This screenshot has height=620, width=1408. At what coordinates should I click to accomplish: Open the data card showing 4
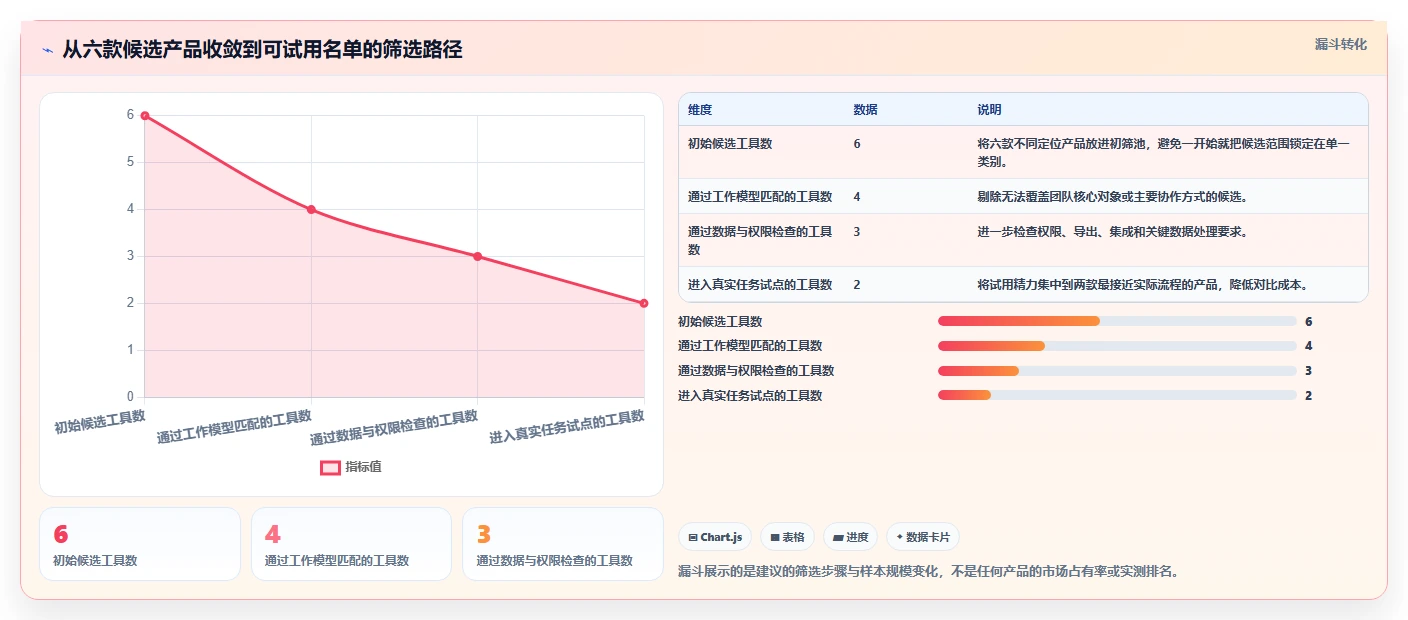(x=352, y=544)
